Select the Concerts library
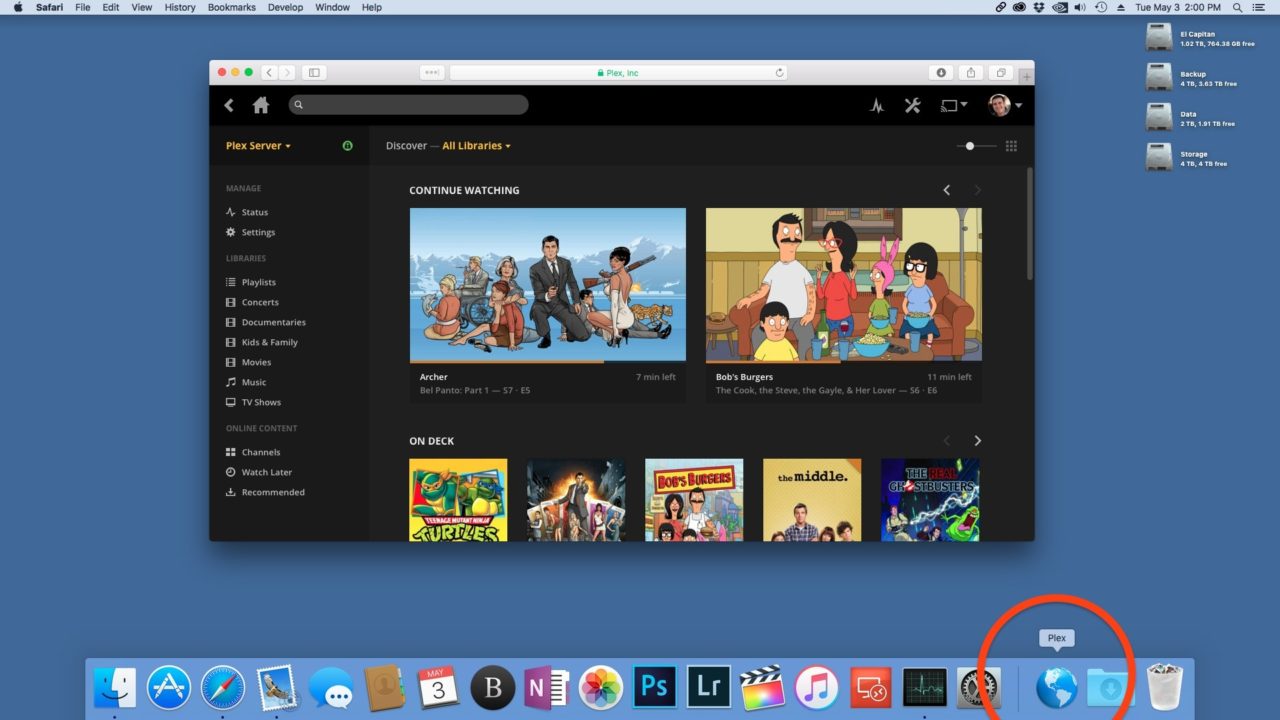Viewport: 1280px width, 720px height. click(252, 302)
